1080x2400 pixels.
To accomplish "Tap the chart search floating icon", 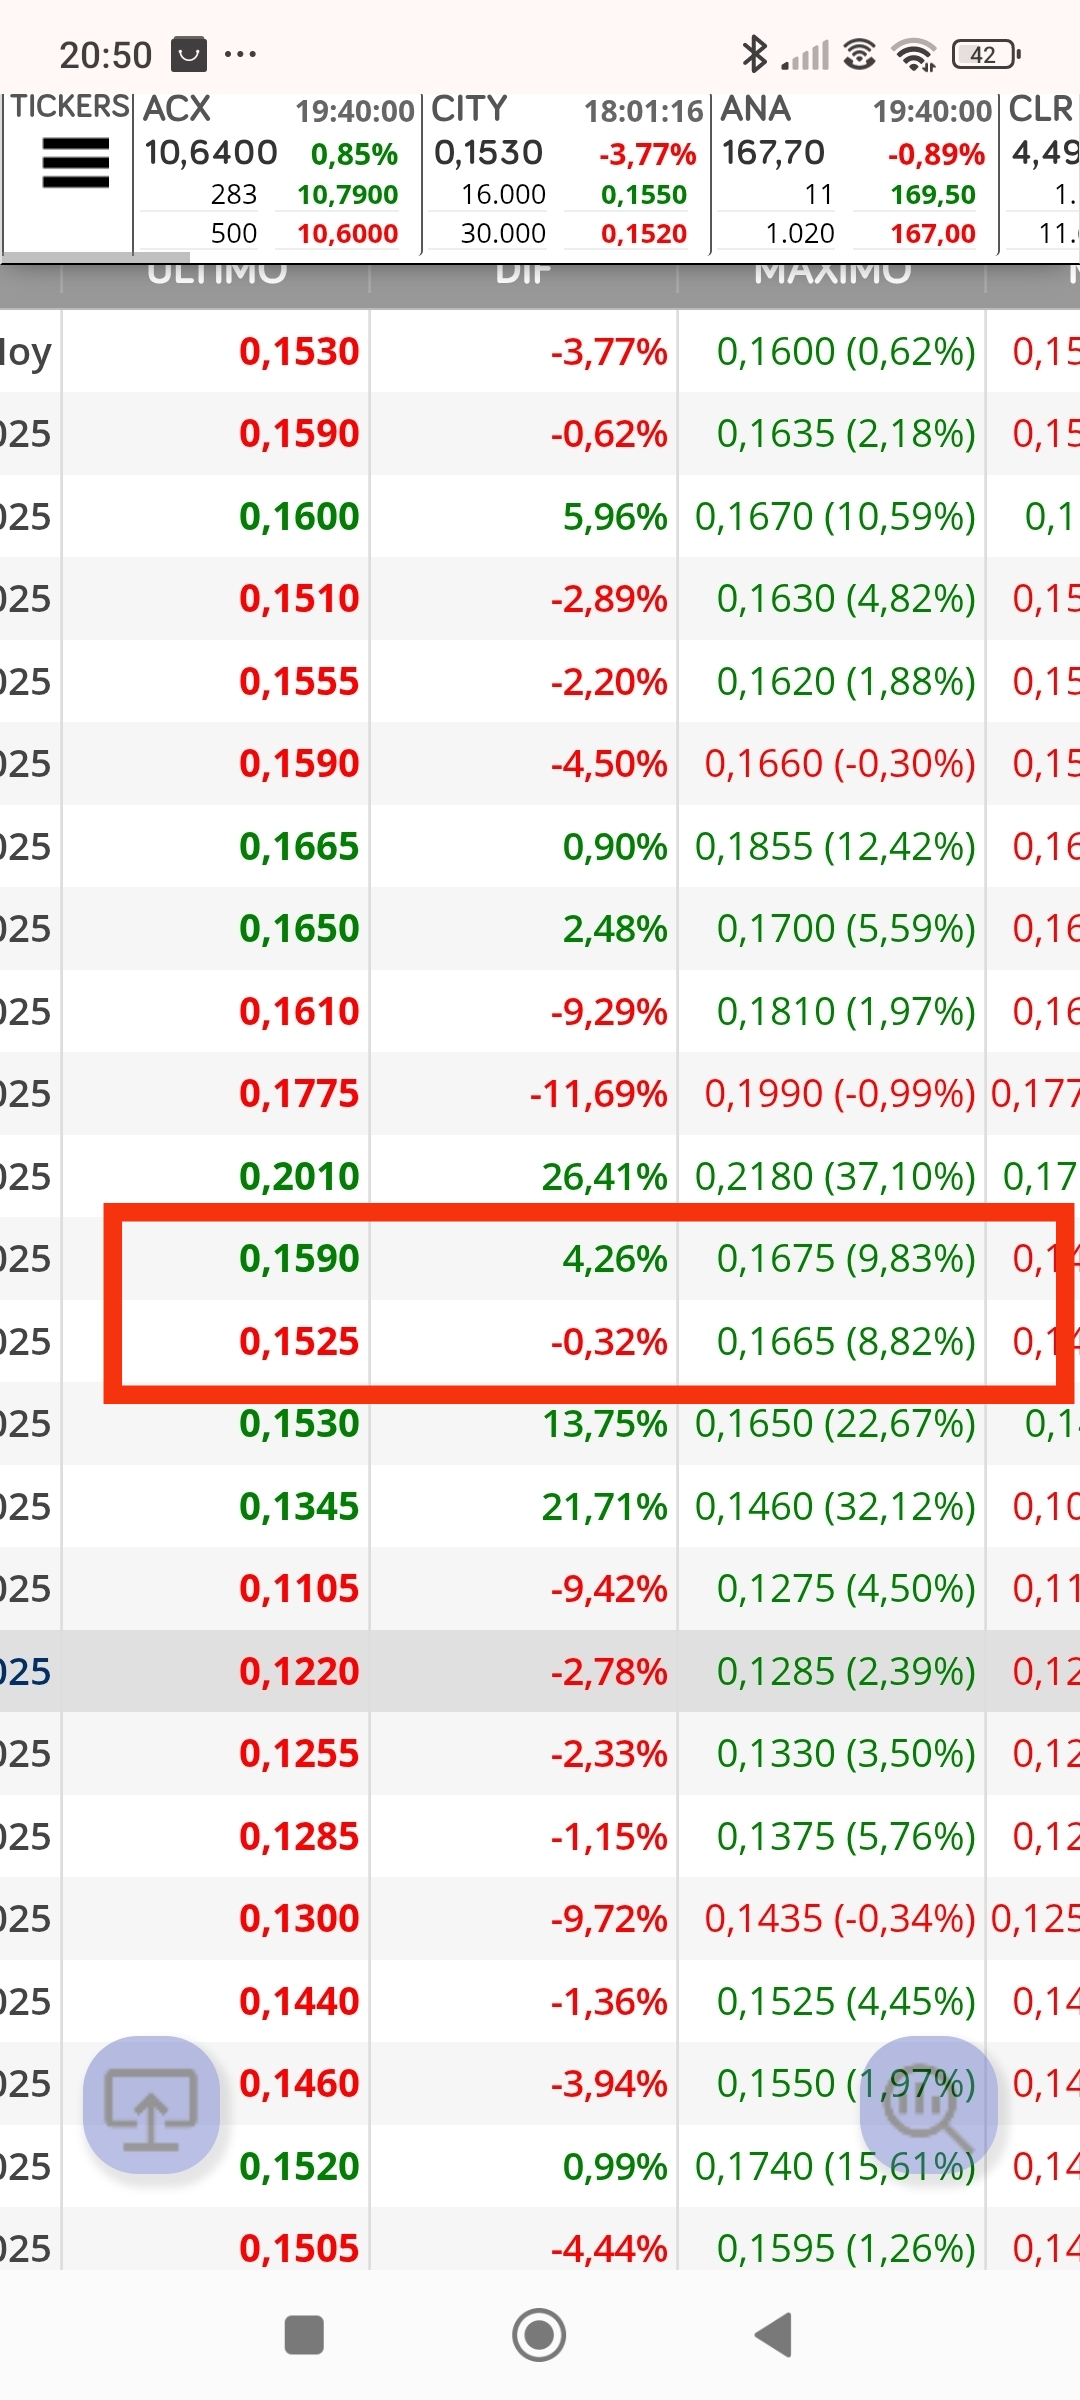I will (x=929, y=2103).
